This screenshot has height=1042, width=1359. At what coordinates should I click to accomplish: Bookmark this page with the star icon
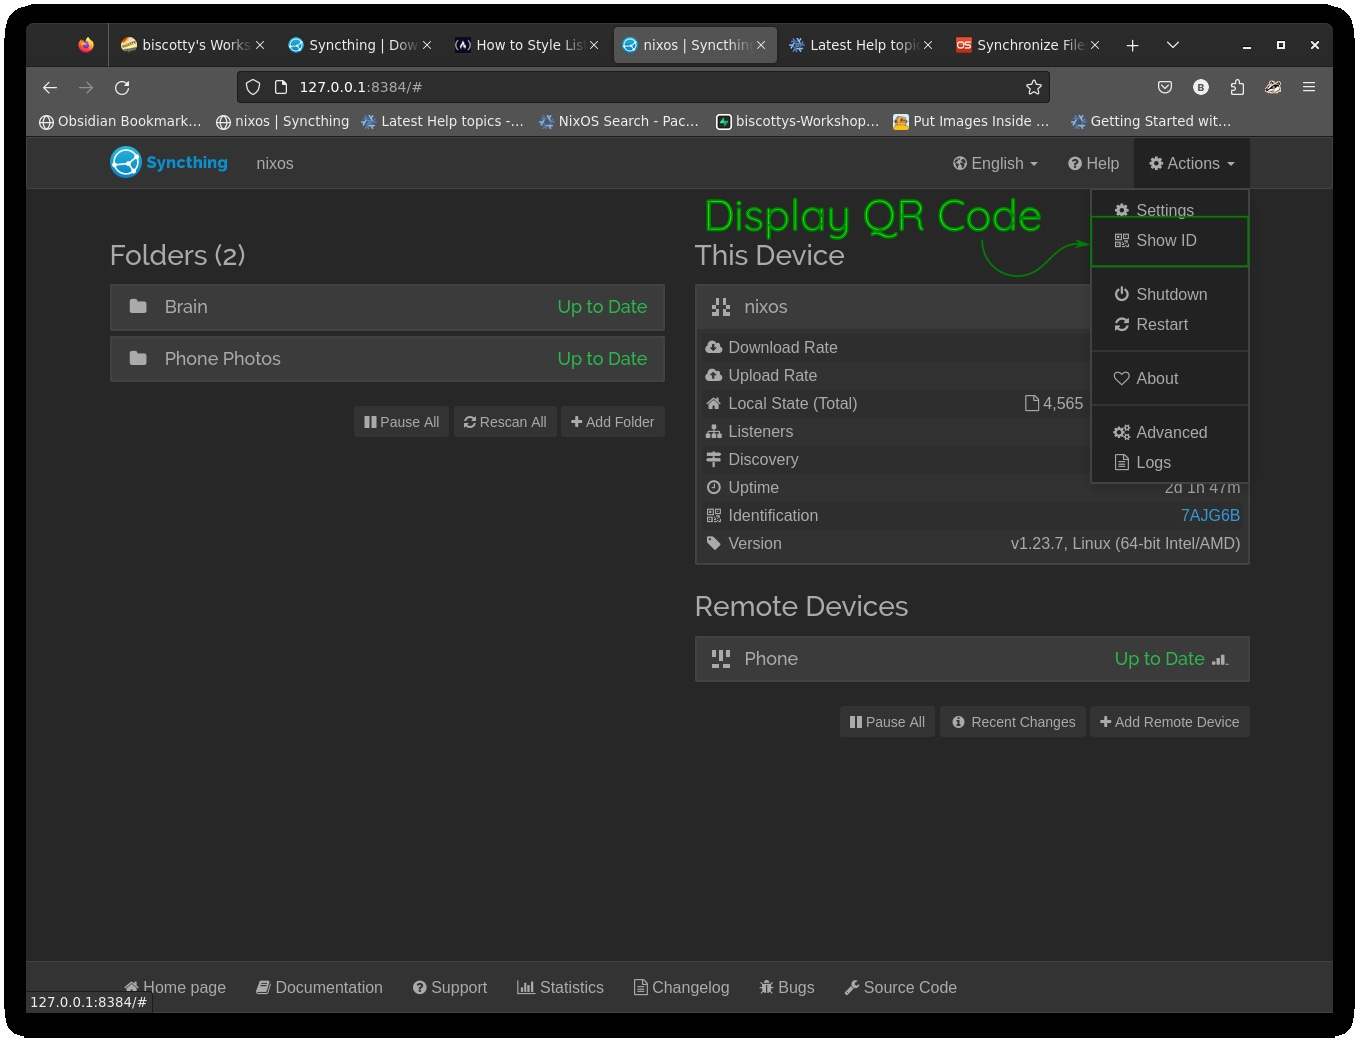[1034, 87]
